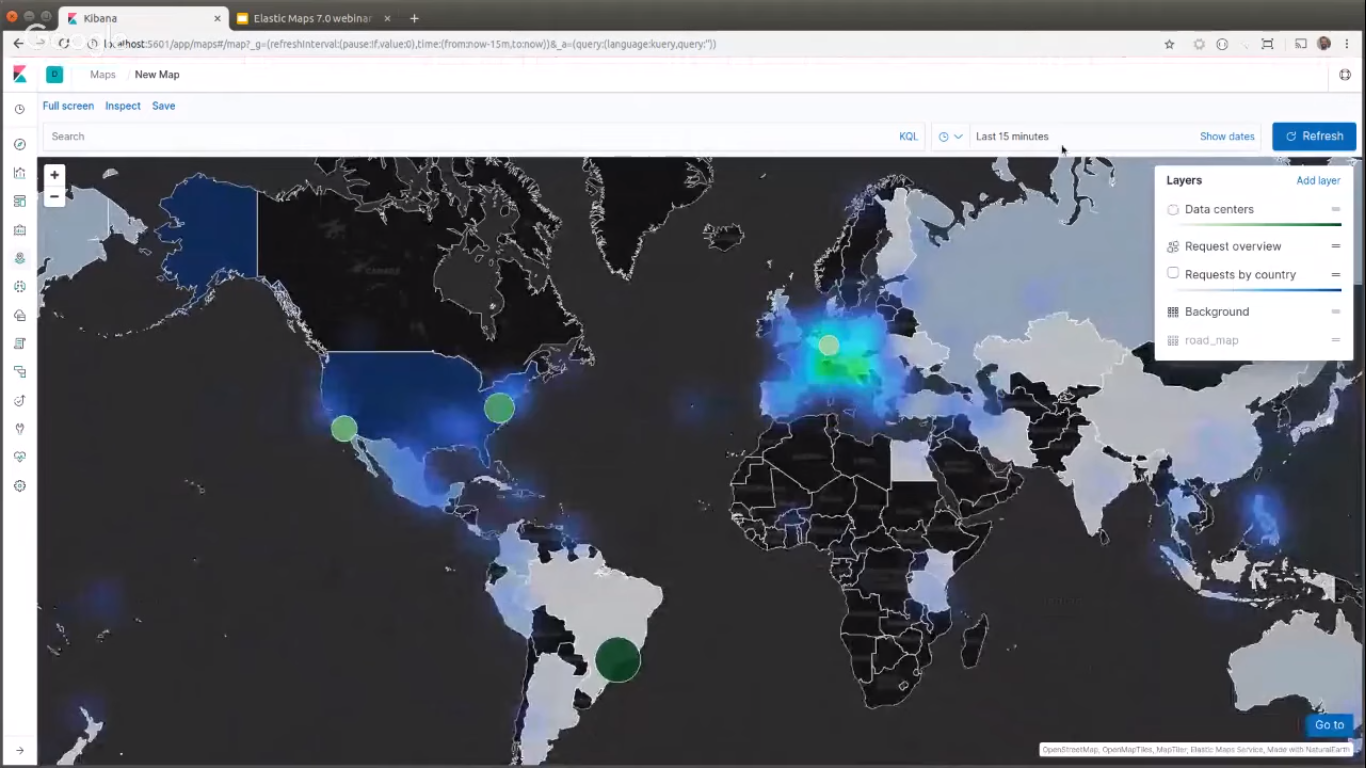
Task: Toggle the Request overview layer
Action: [x=1172, y=245]
